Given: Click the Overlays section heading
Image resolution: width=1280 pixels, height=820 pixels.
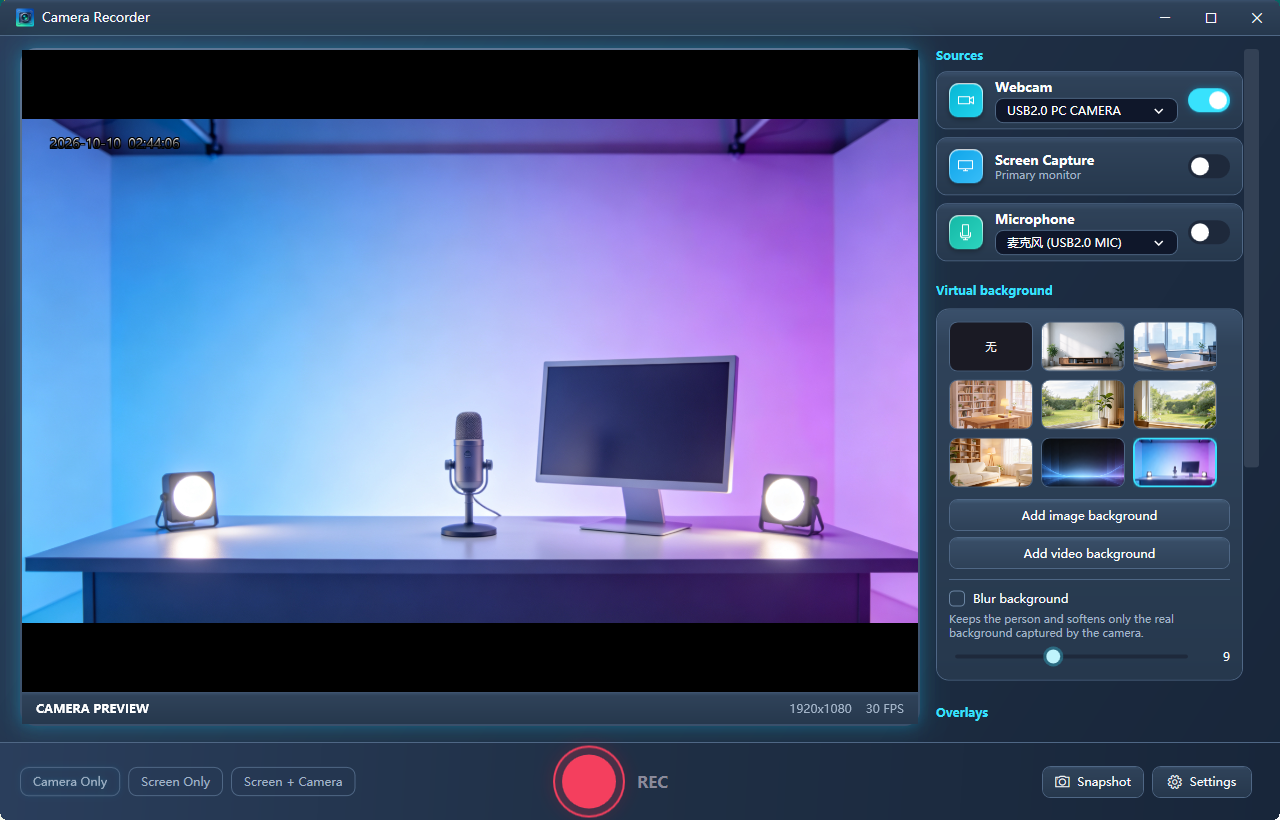Looking at the screenshot, I should [962, 713].
